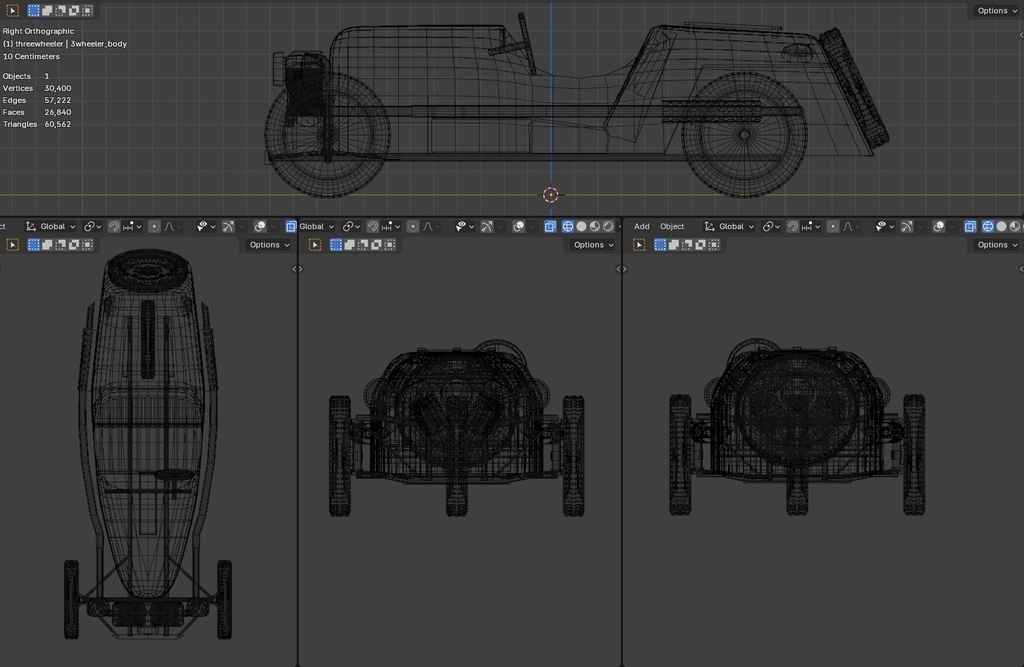
Task: Open selectability and visibility dropdown in leftmost header
Action: coord(206,226)
